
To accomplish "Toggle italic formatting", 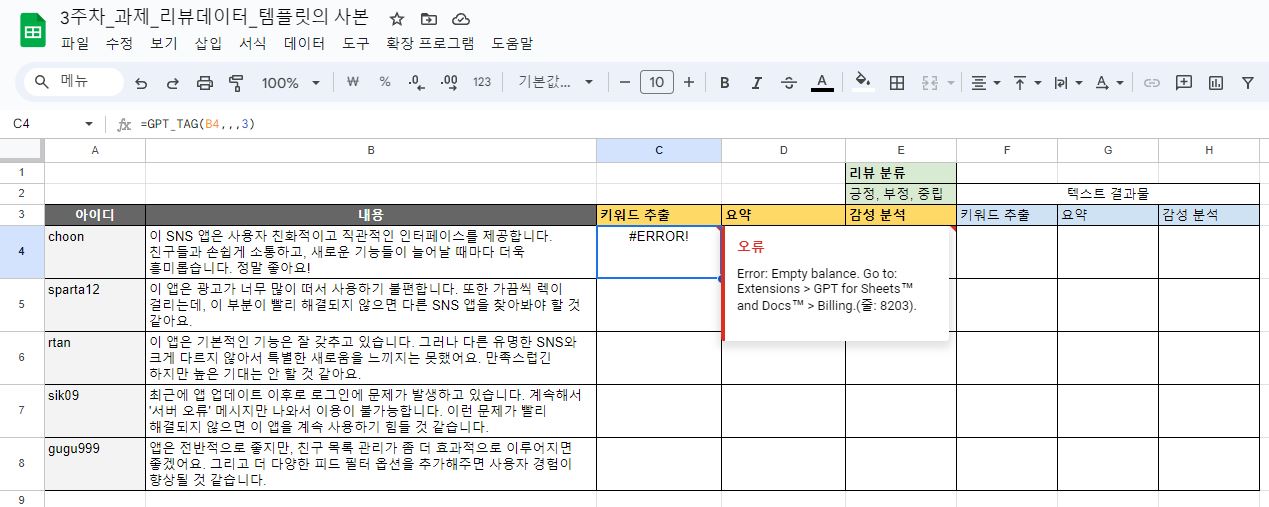I will (757, 83).
